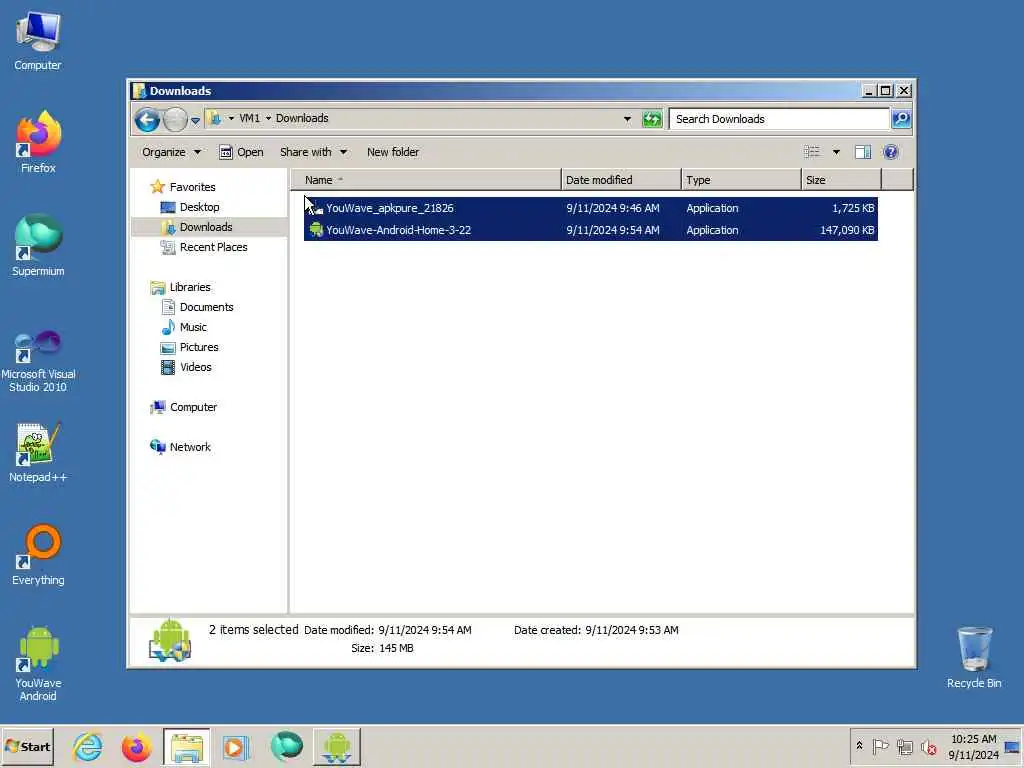Image resolution: width=1024 pixels, height=768 pixels.
Task: Select Downloads in the Favorites list
Action: click(206, 227)
